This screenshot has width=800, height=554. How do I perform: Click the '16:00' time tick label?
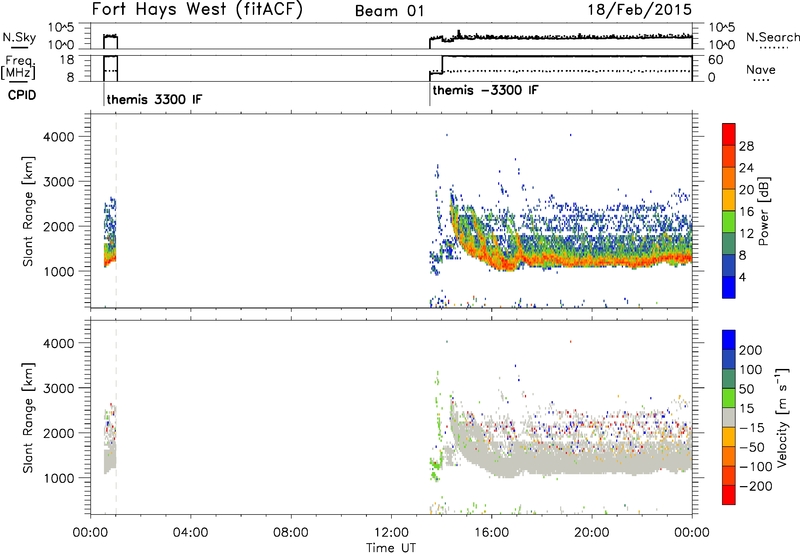[491, 533]
